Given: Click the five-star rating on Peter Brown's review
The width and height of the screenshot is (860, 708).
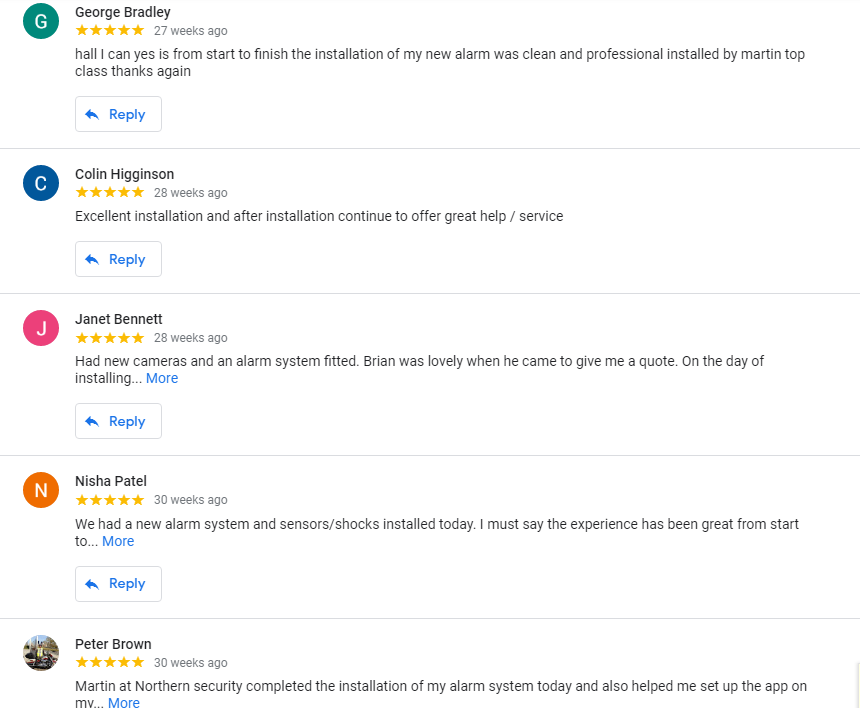Looking at the screenshot, I should [110, 662].
